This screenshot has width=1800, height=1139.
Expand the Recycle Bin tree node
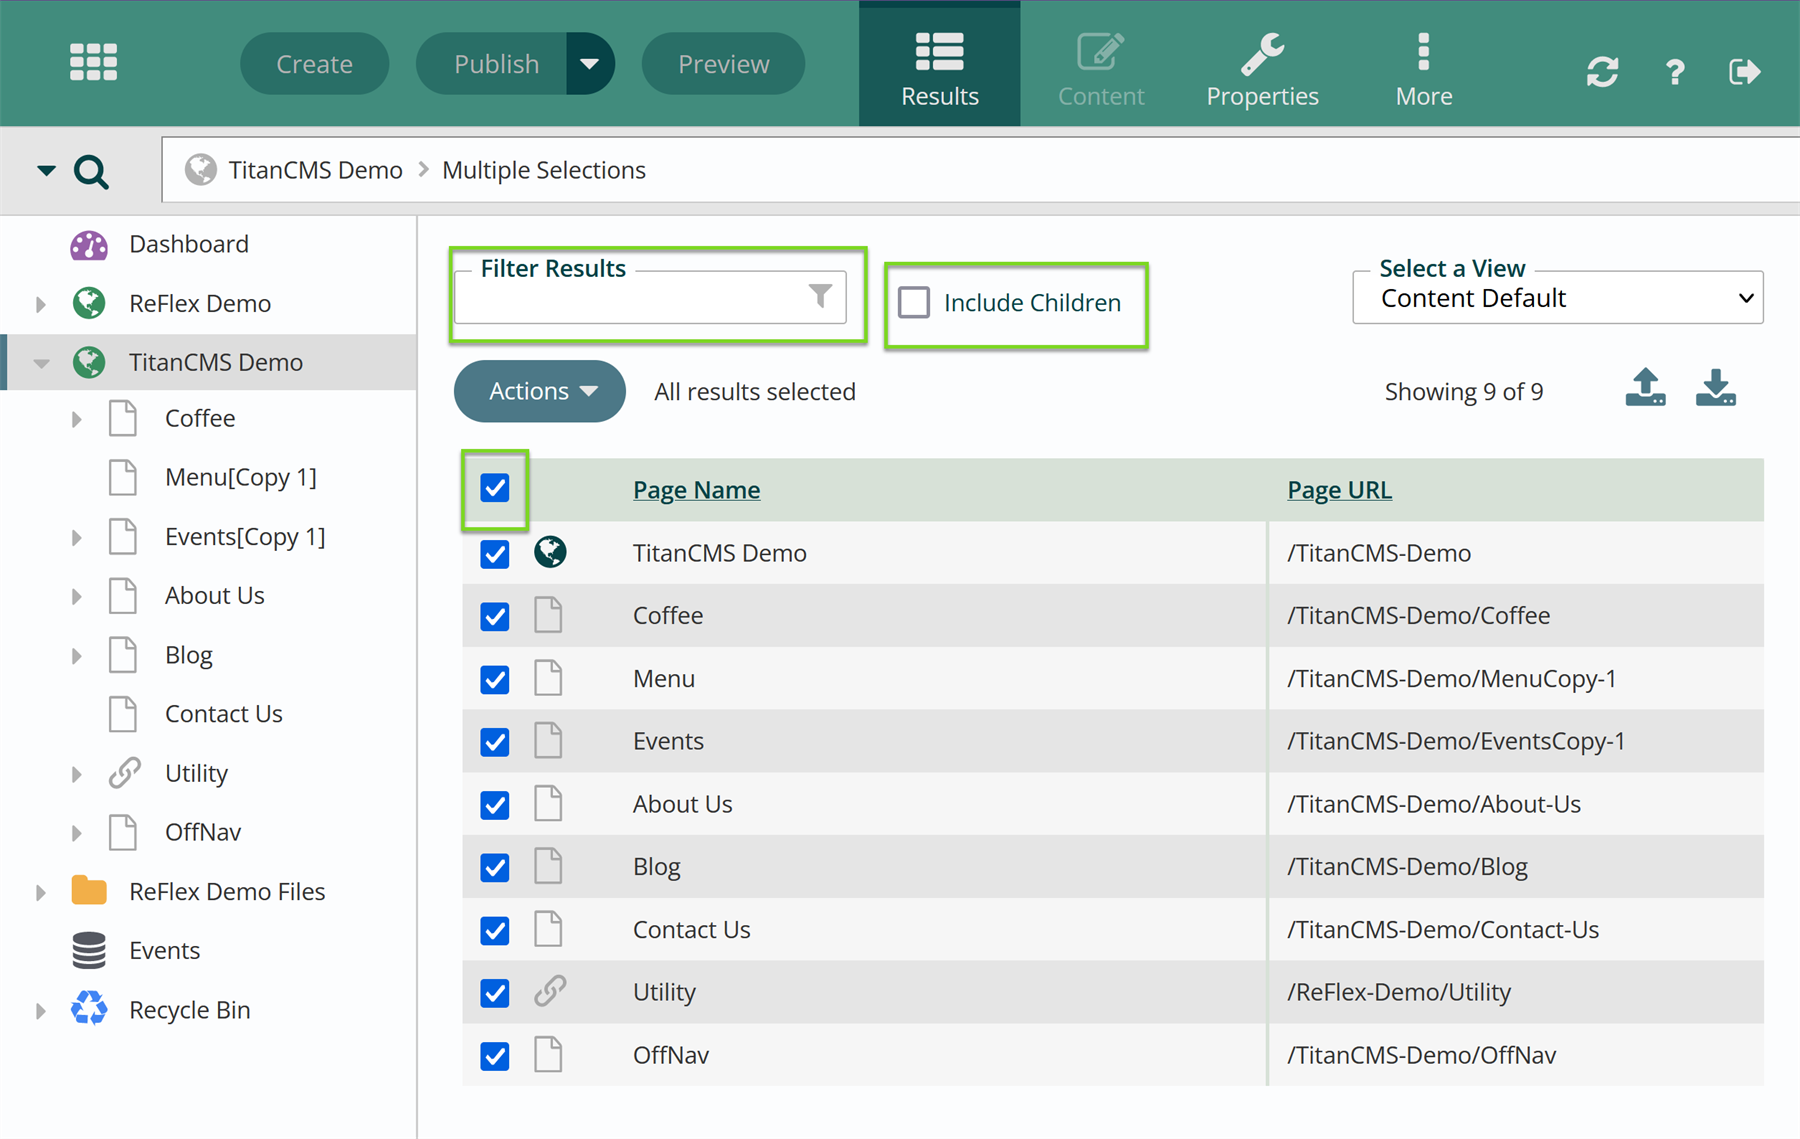point(41,1010)
